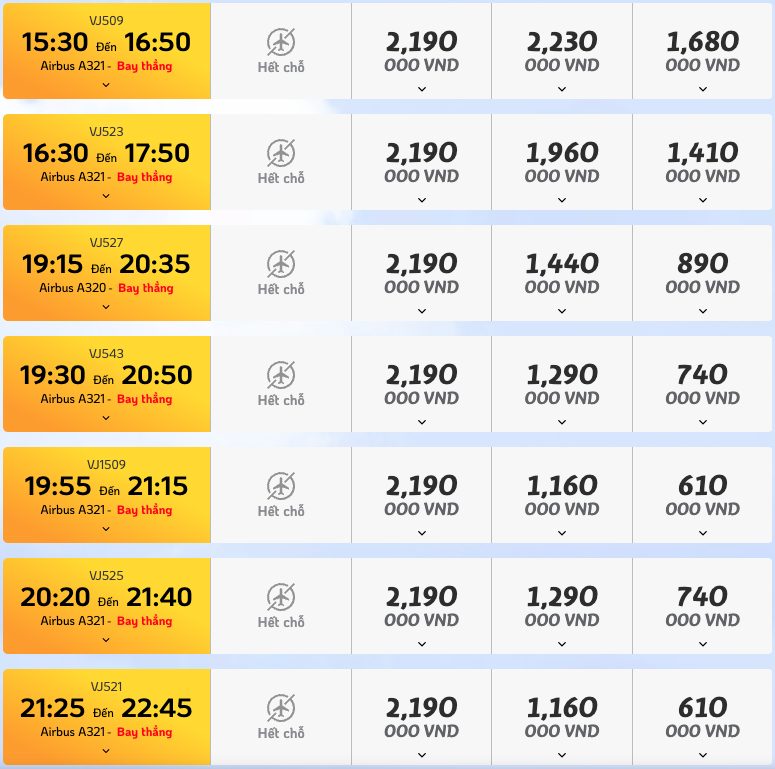
Task: Click sold-out plane icon for flight VJ543
Action: click(281, 375)
